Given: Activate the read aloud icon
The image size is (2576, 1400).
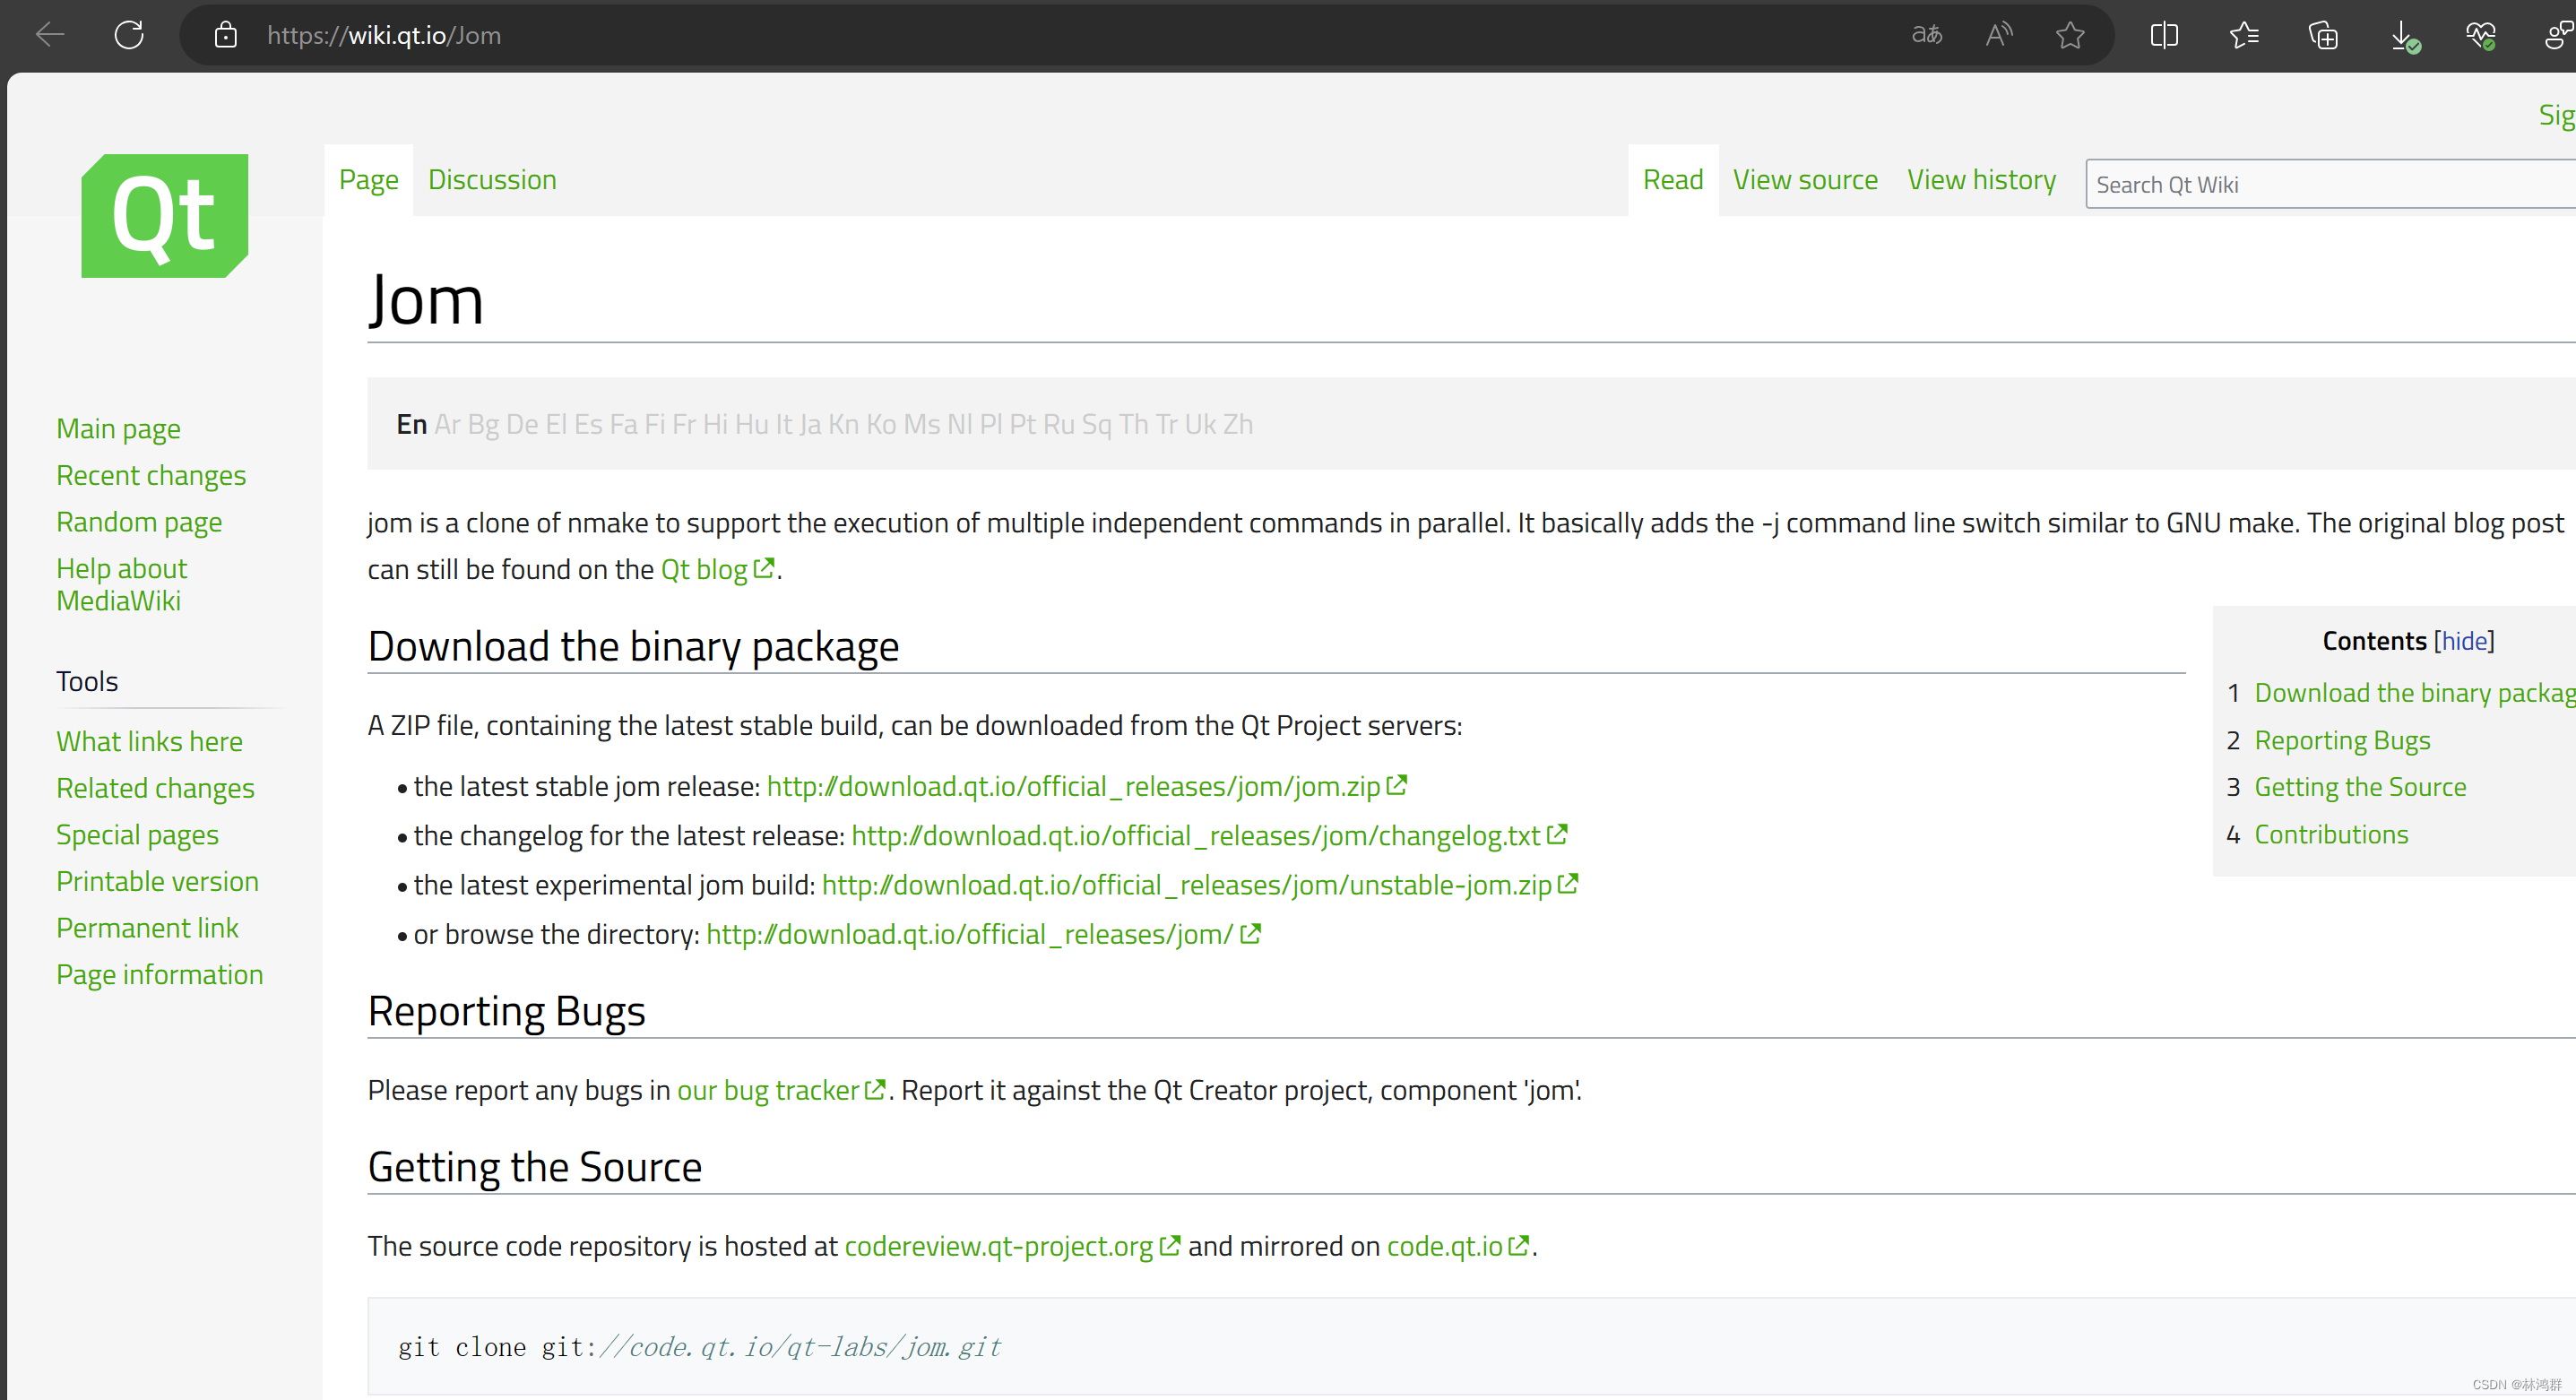Looking at the screenshot, I should pos(1998,35).
